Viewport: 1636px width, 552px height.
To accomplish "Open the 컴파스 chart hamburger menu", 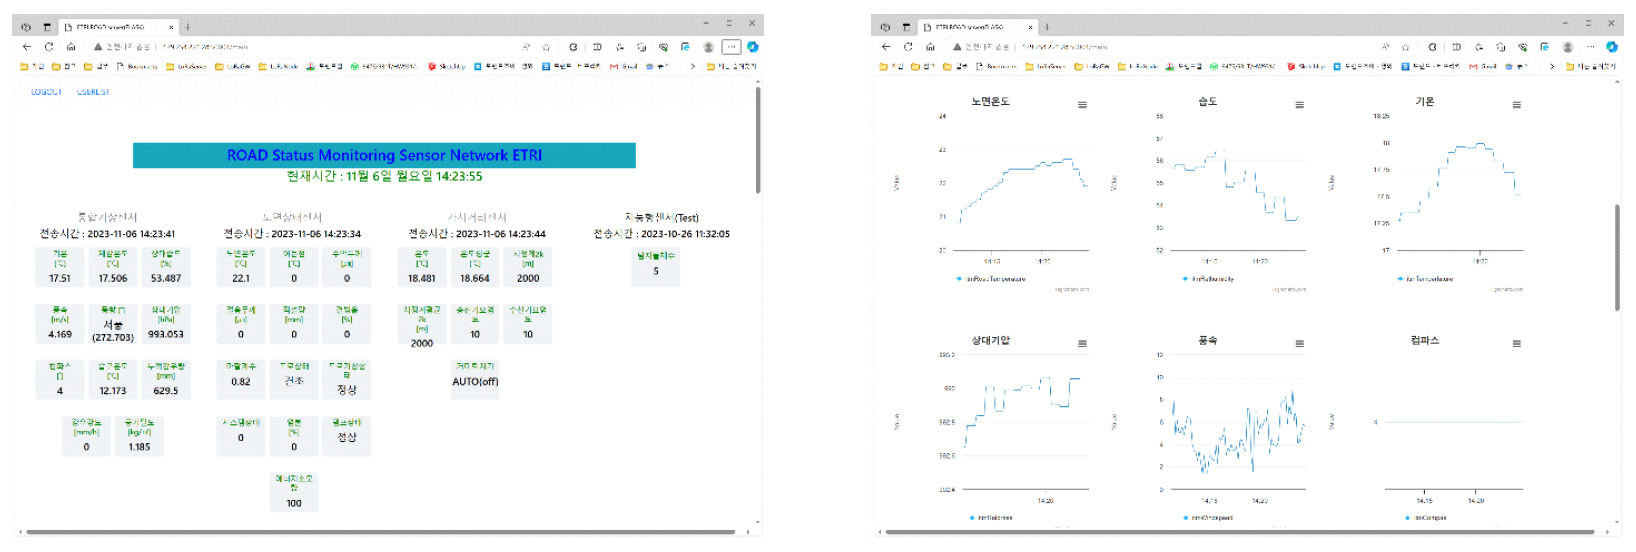I will point(1516,343).
